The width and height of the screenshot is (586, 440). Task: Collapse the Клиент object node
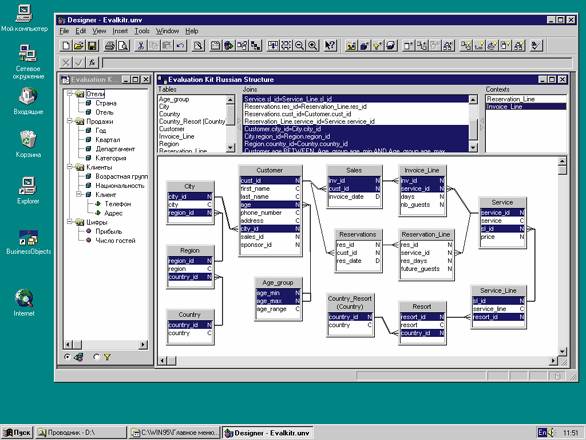[79, 194]
